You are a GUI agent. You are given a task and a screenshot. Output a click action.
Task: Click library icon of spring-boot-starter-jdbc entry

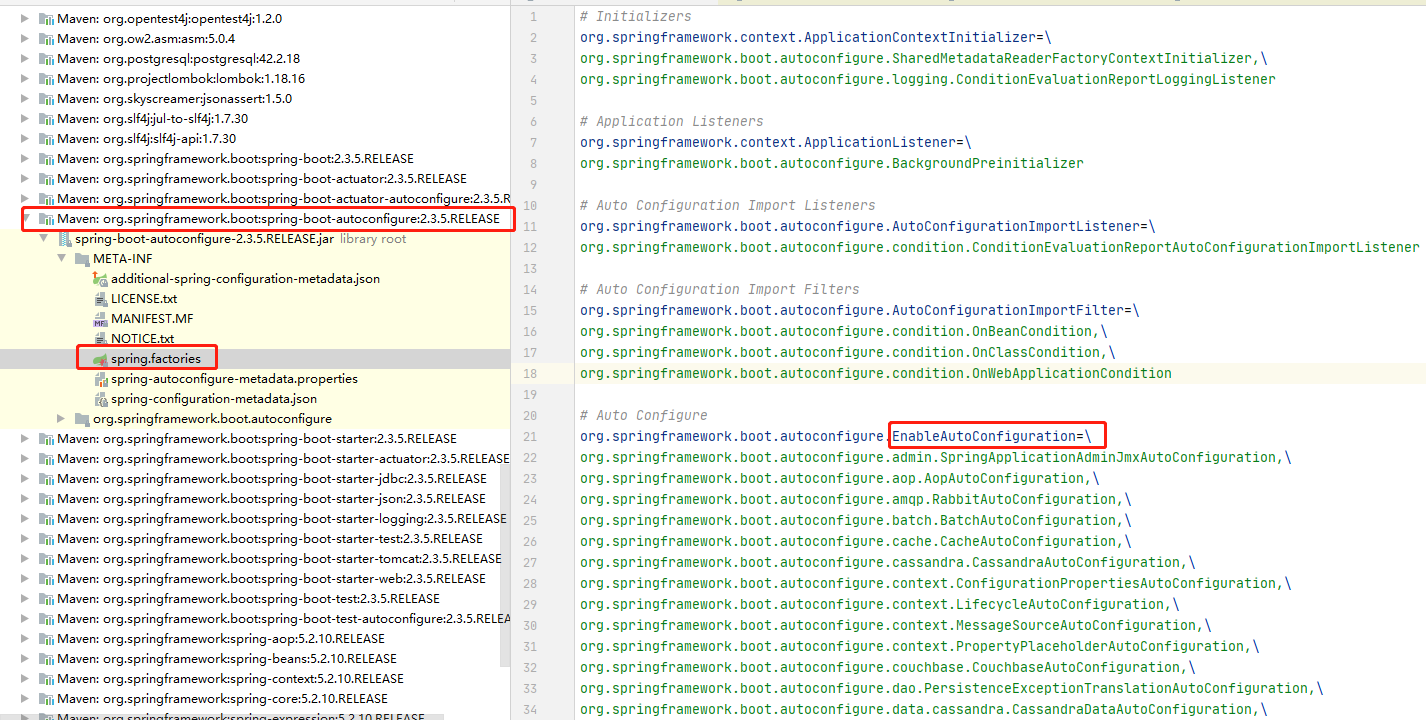pyautogui.click(x=46, y=479)
